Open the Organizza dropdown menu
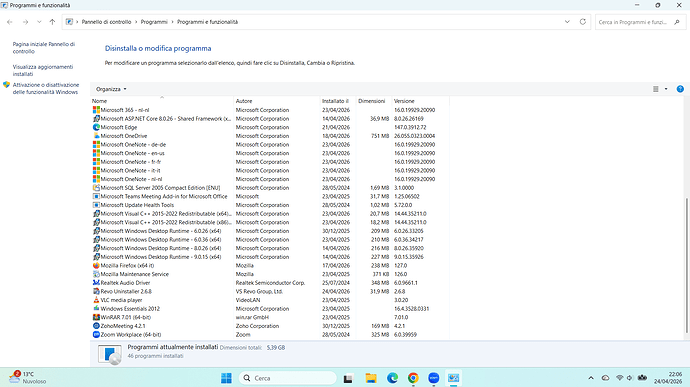This screenshot has height=387, width=690. (111, 89)
